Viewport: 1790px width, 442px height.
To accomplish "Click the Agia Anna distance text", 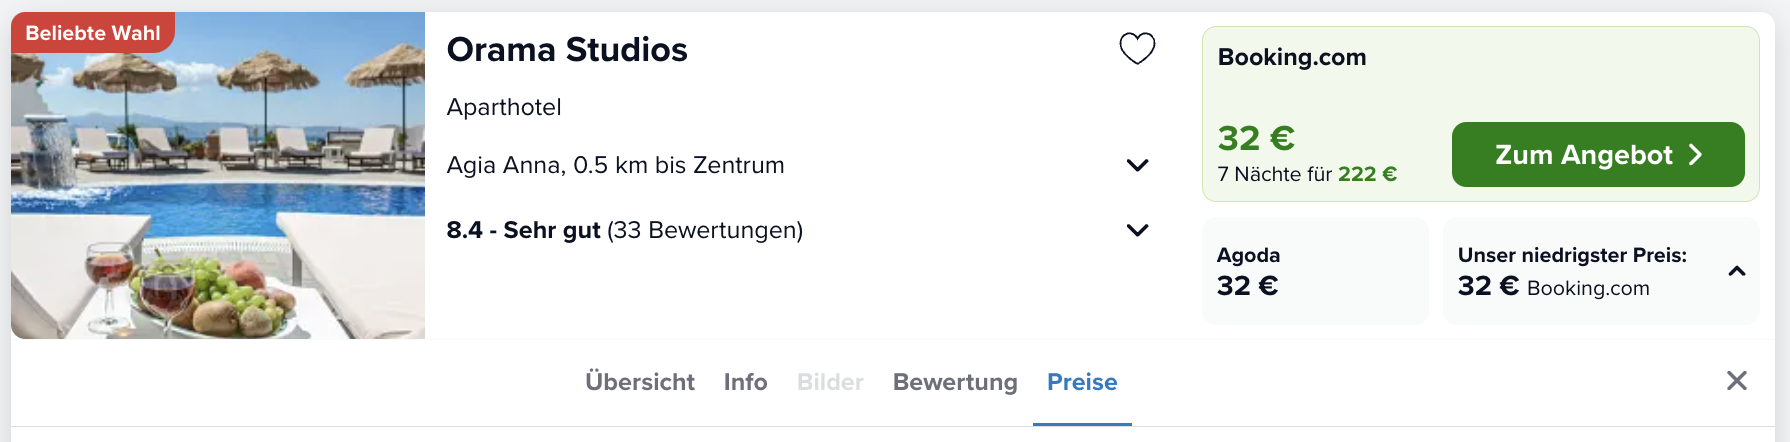I will click(615, 165).
